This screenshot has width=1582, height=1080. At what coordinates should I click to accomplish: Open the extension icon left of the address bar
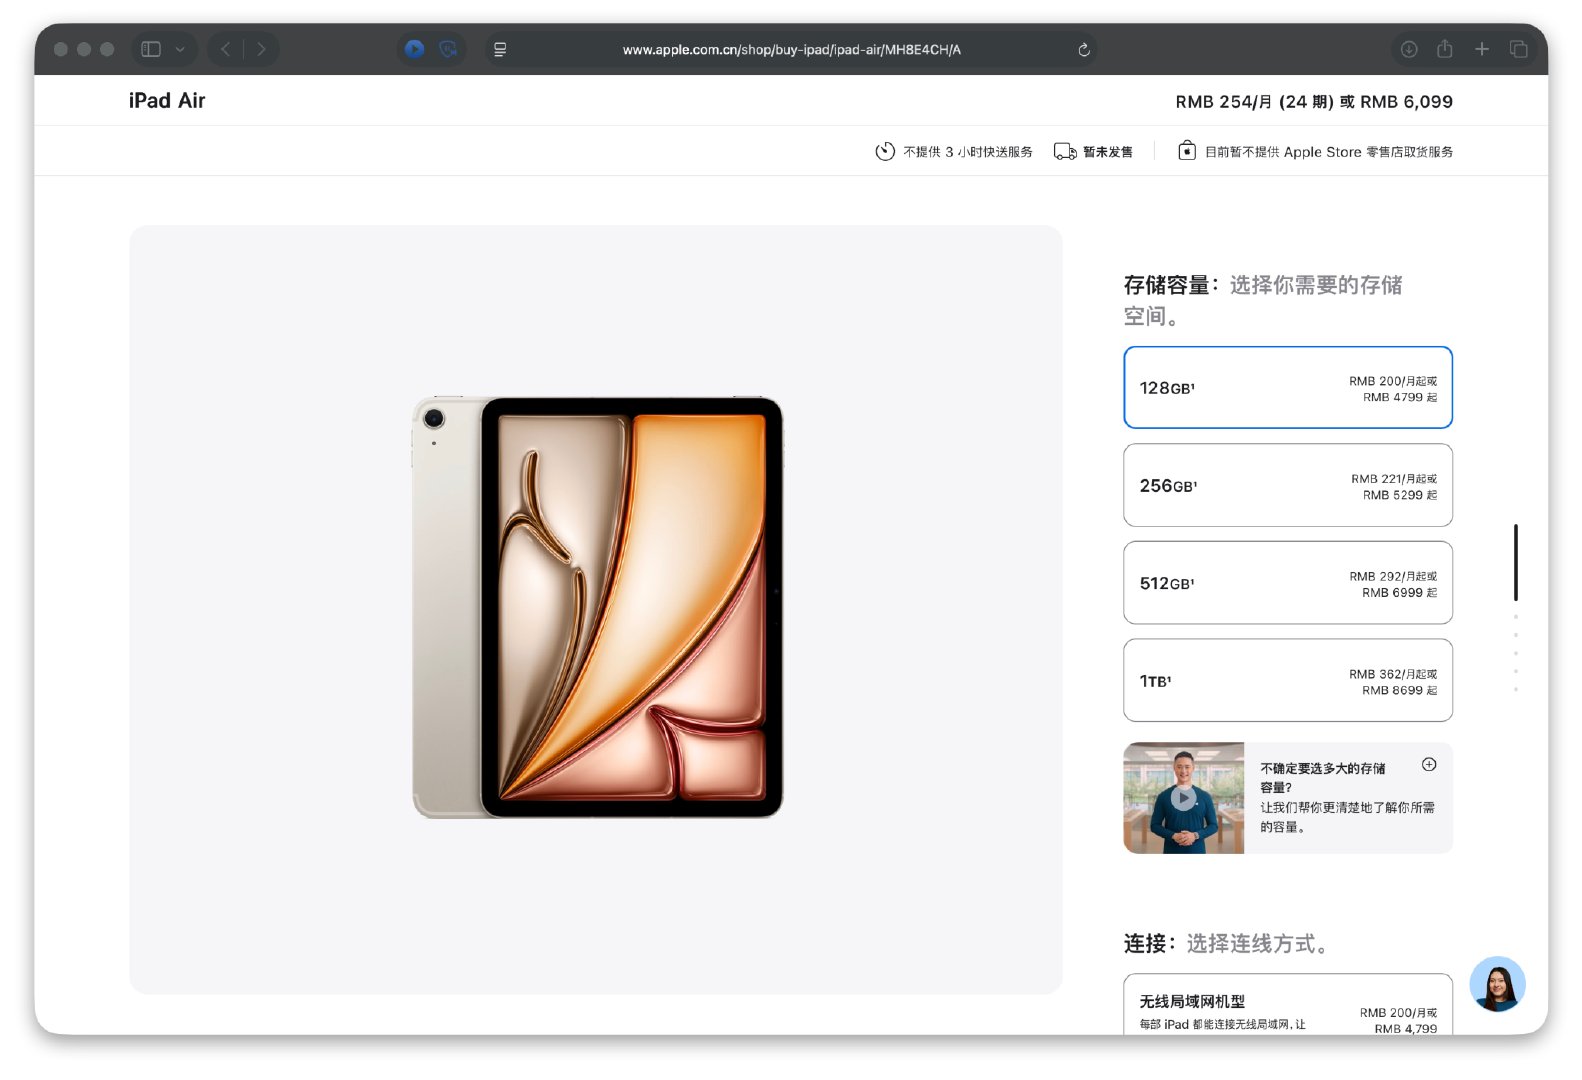(x=448, y=49)
